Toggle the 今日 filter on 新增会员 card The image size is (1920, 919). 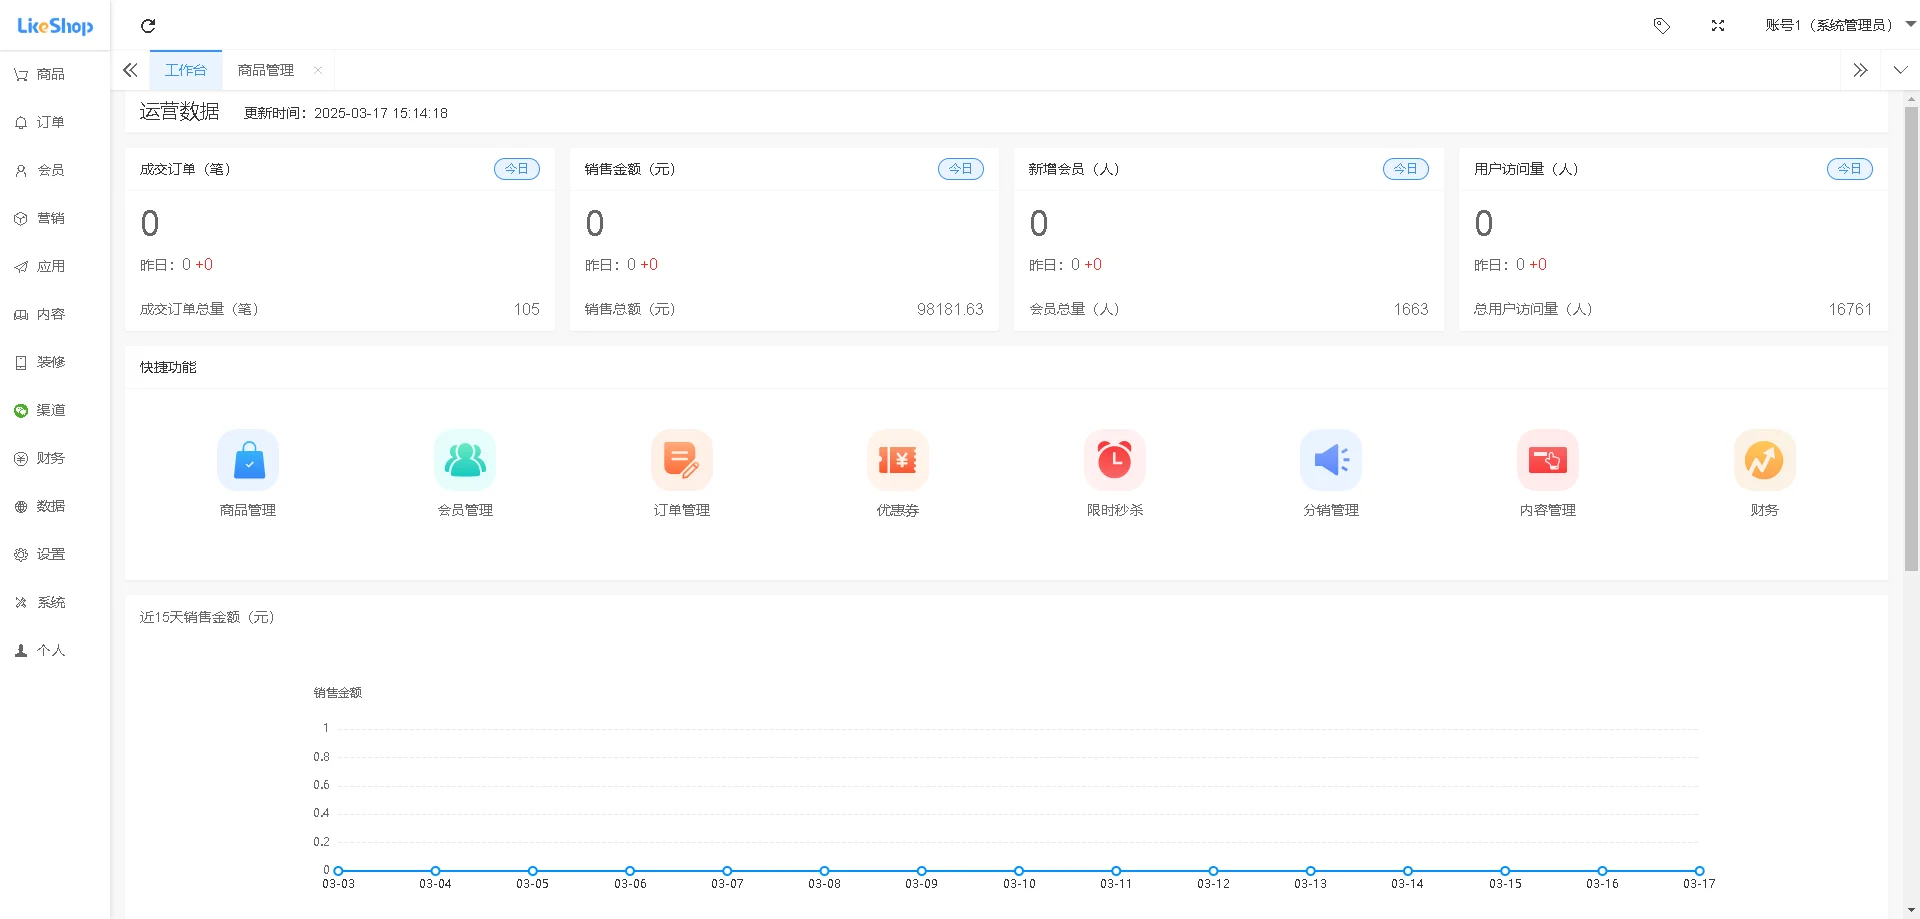tap(1405, 168)
